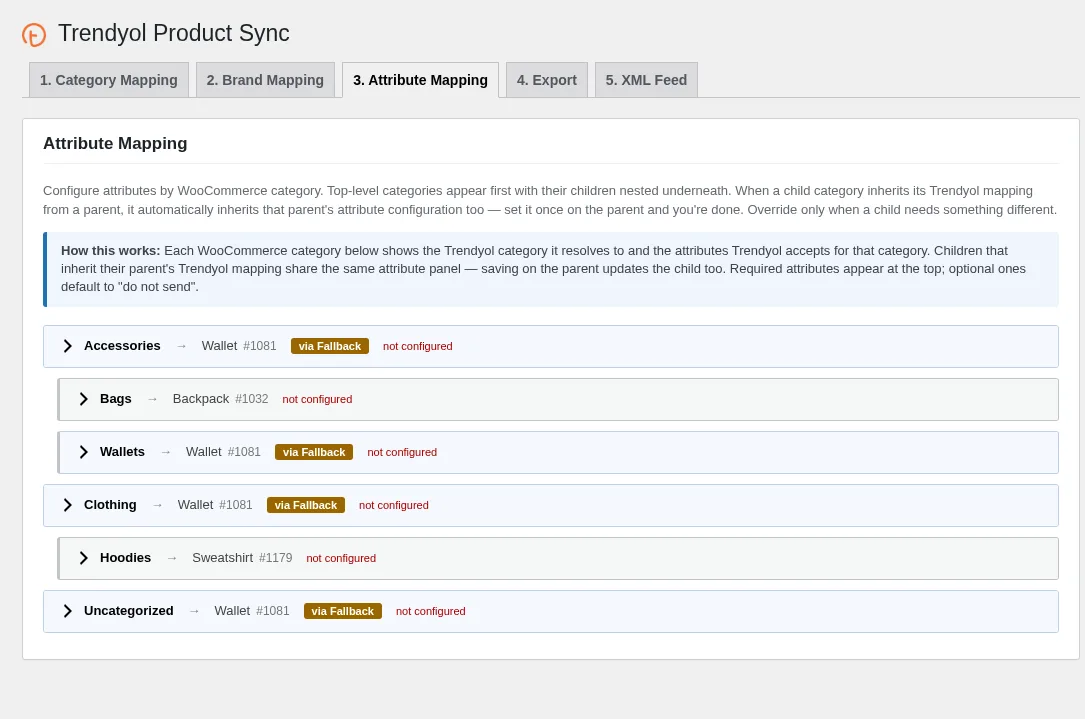Click 'not configured' status on Hoodies row

(x=341, y=558)
